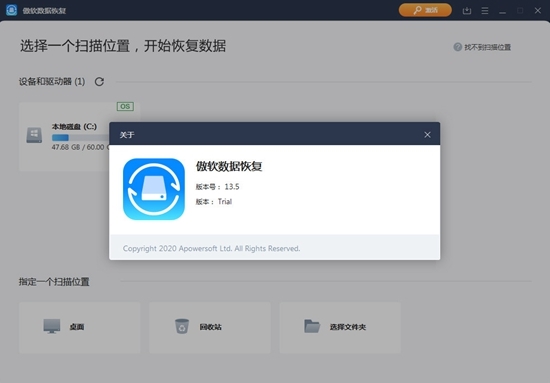Choose 选择文件夹 folder location

click(340, 328)
